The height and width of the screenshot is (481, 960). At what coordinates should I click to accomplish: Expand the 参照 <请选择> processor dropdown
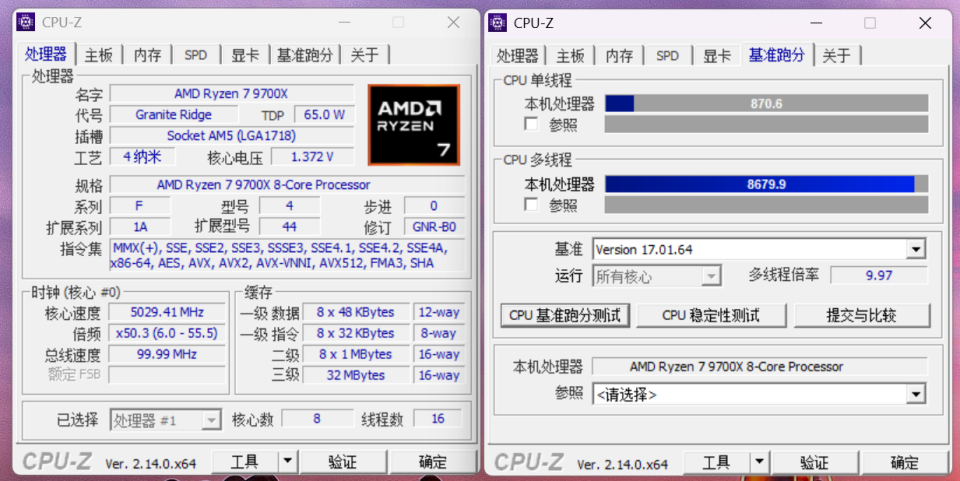click(915, 394)
